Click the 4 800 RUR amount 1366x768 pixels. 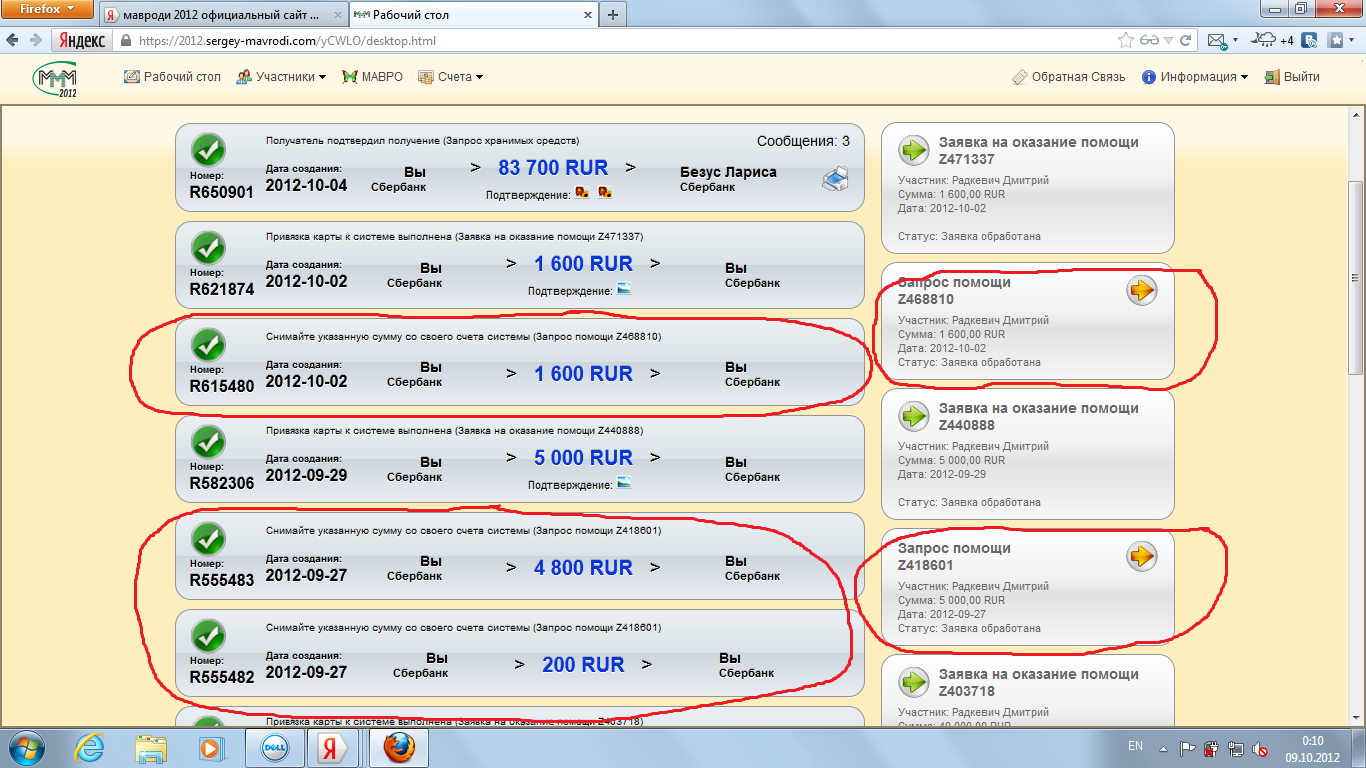coord(583,567)
